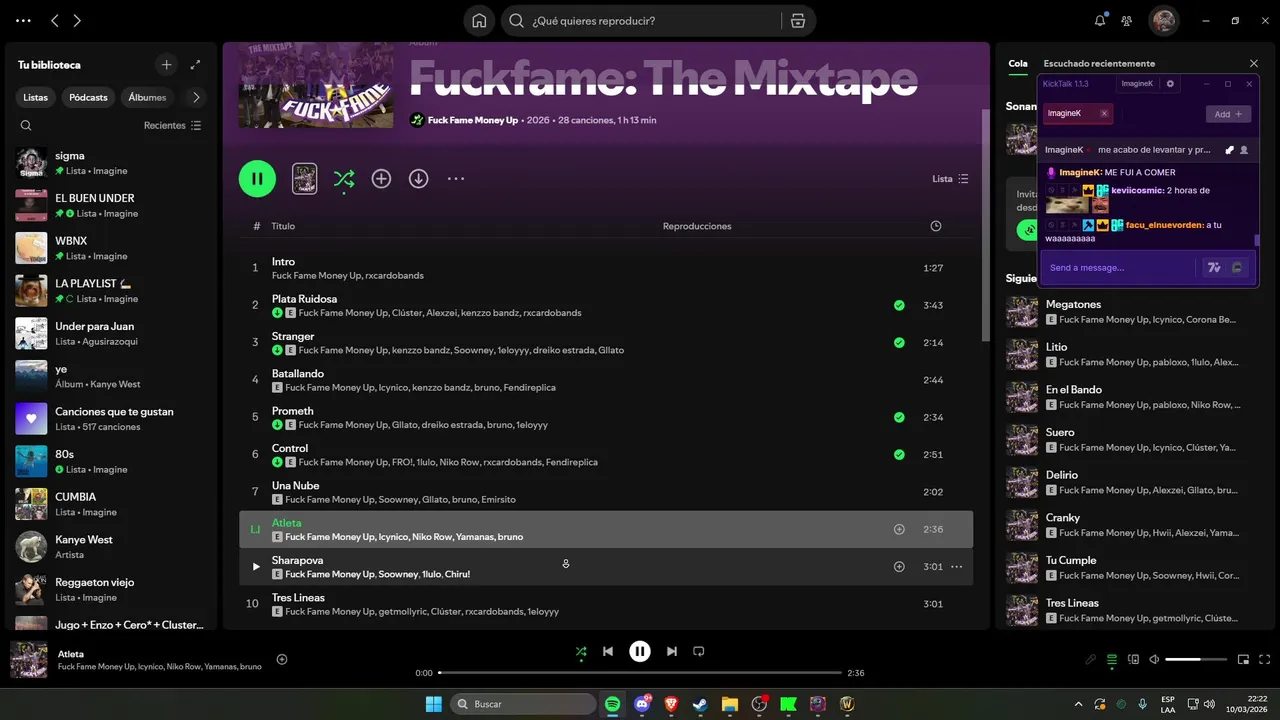Open the KickTalk settings gear

(1171, 84)
